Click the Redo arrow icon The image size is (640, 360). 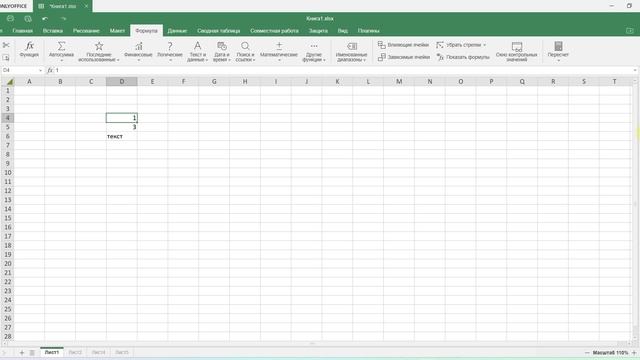click(63, 18)
